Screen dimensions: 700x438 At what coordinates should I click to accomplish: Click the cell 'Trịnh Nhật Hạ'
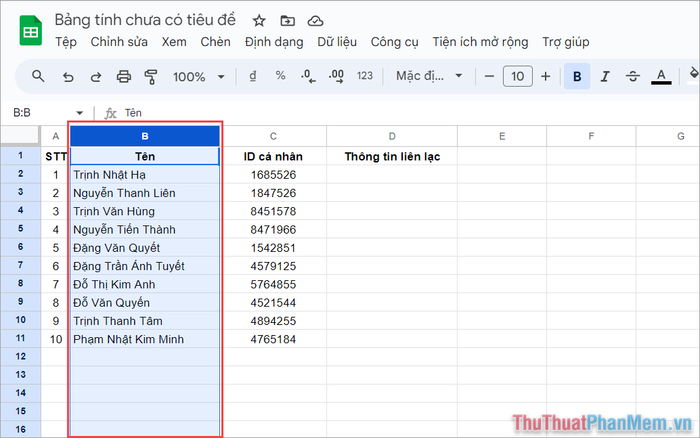click(145, 175)
